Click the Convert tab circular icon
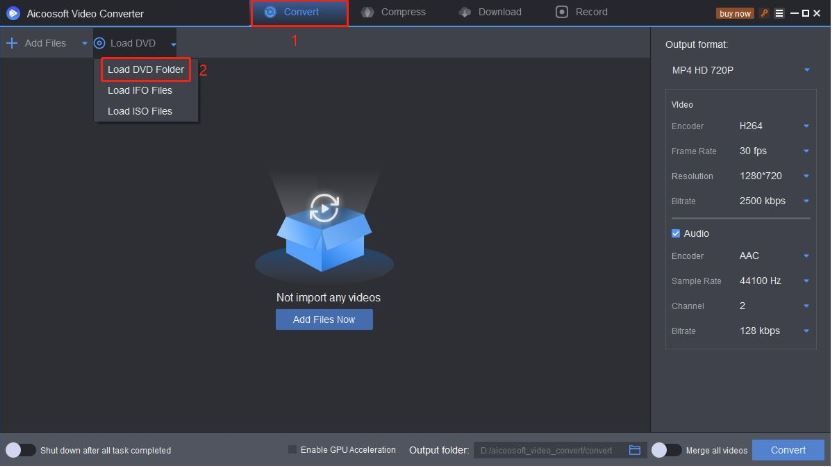This screenshot has width=833, height=467. click(270, 12)
